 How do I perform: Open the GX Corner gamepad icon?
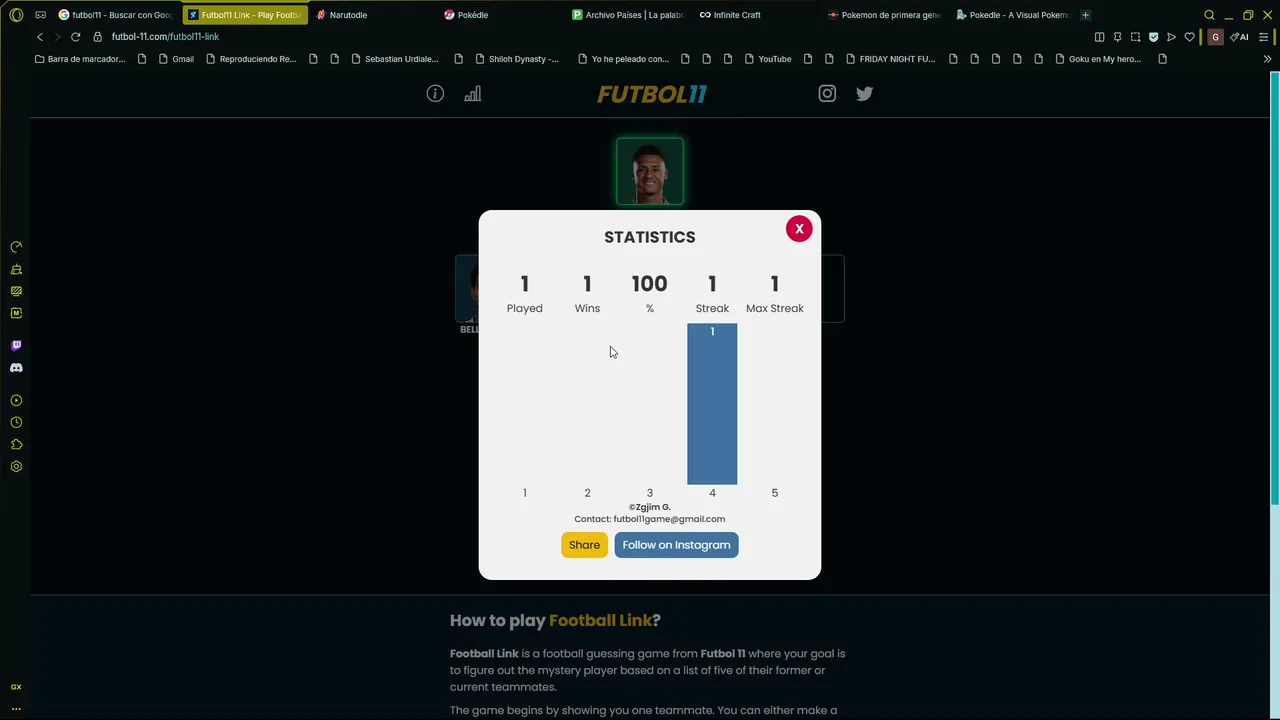pos(40,15)
